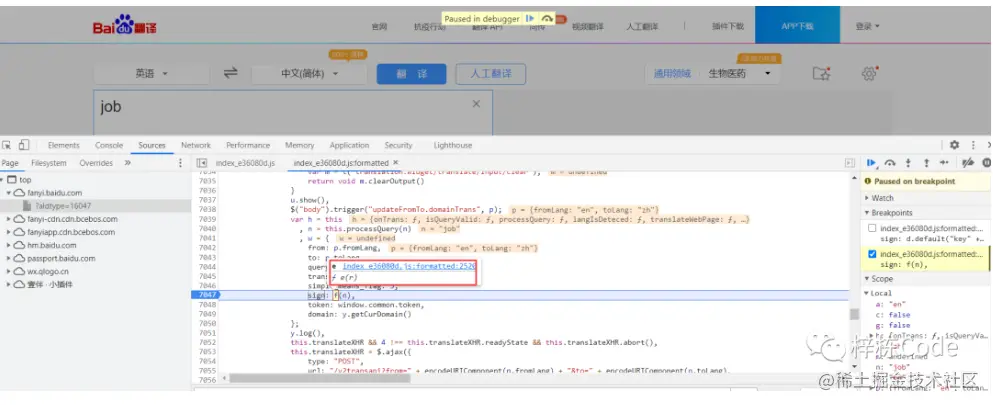Open the Memory panel

(x=299, y=145)
